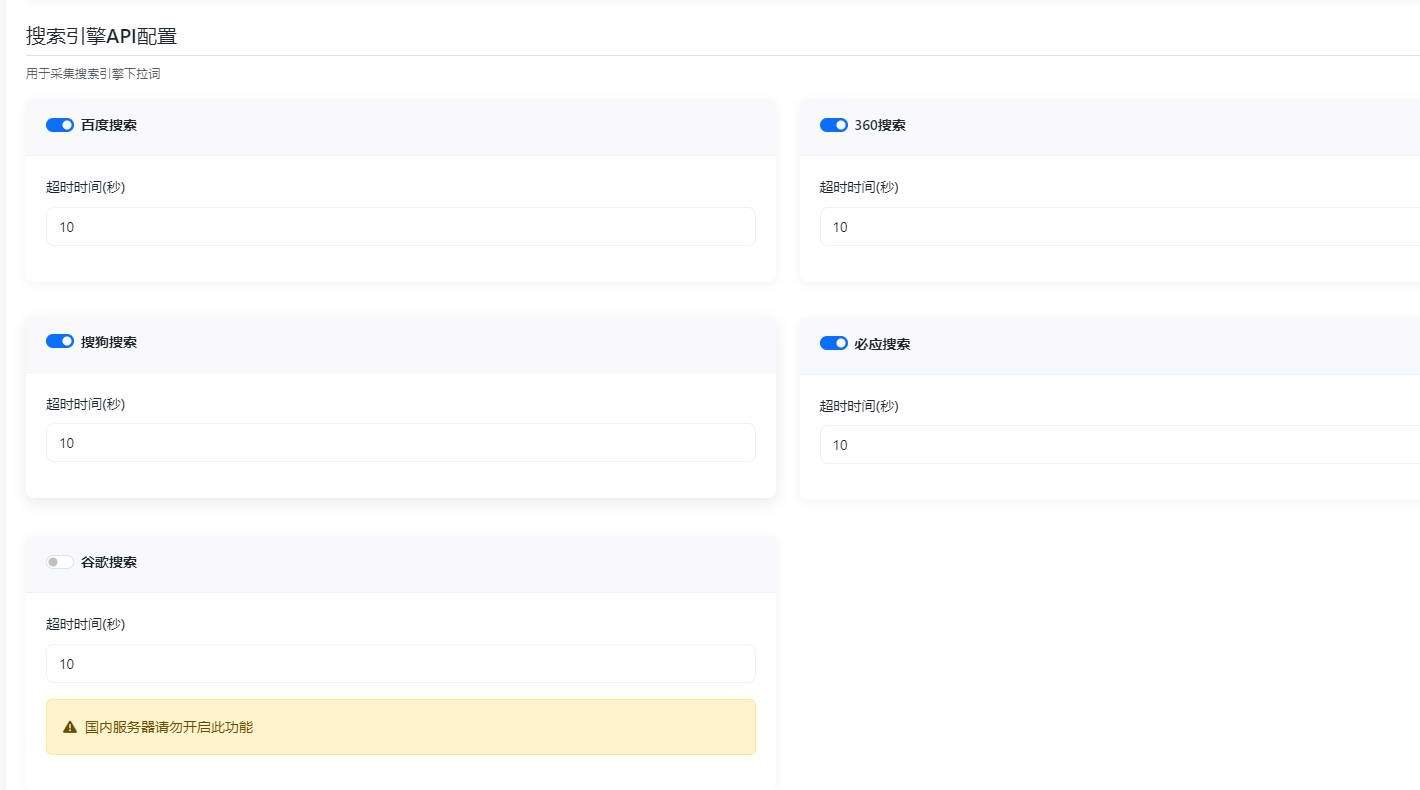Enable the 谷歌搜索 switch
This screenshot has height=790, width=1420.
[x=60, y=562]
